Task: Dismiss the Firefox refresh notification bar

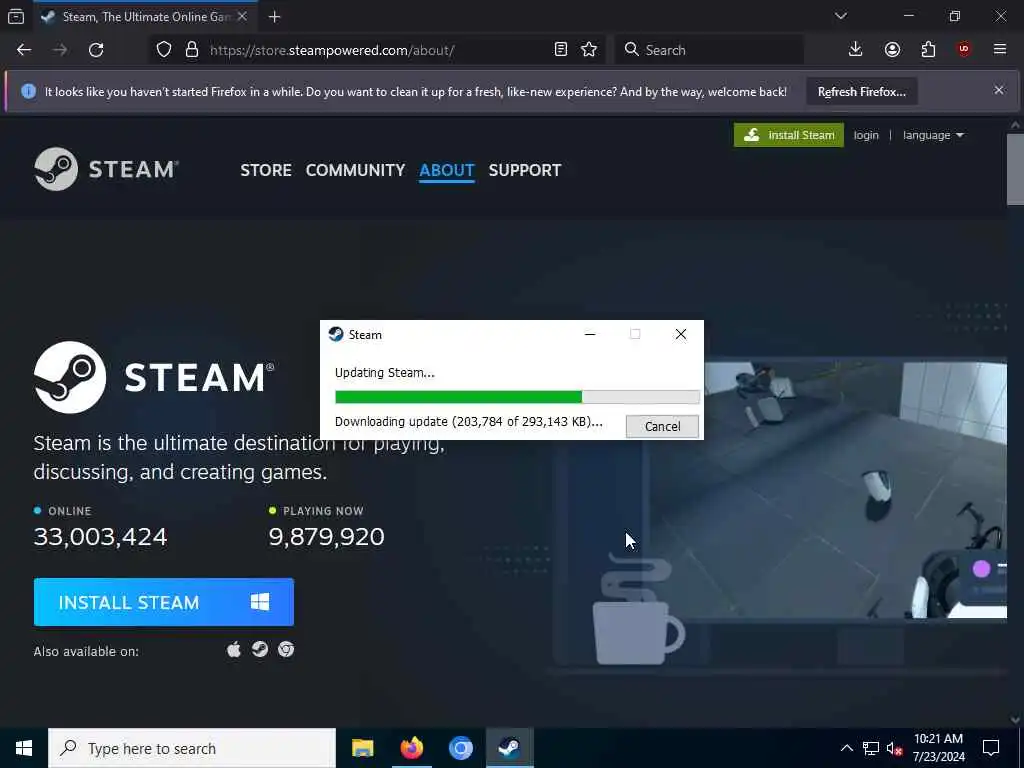Action: [999, 90]
